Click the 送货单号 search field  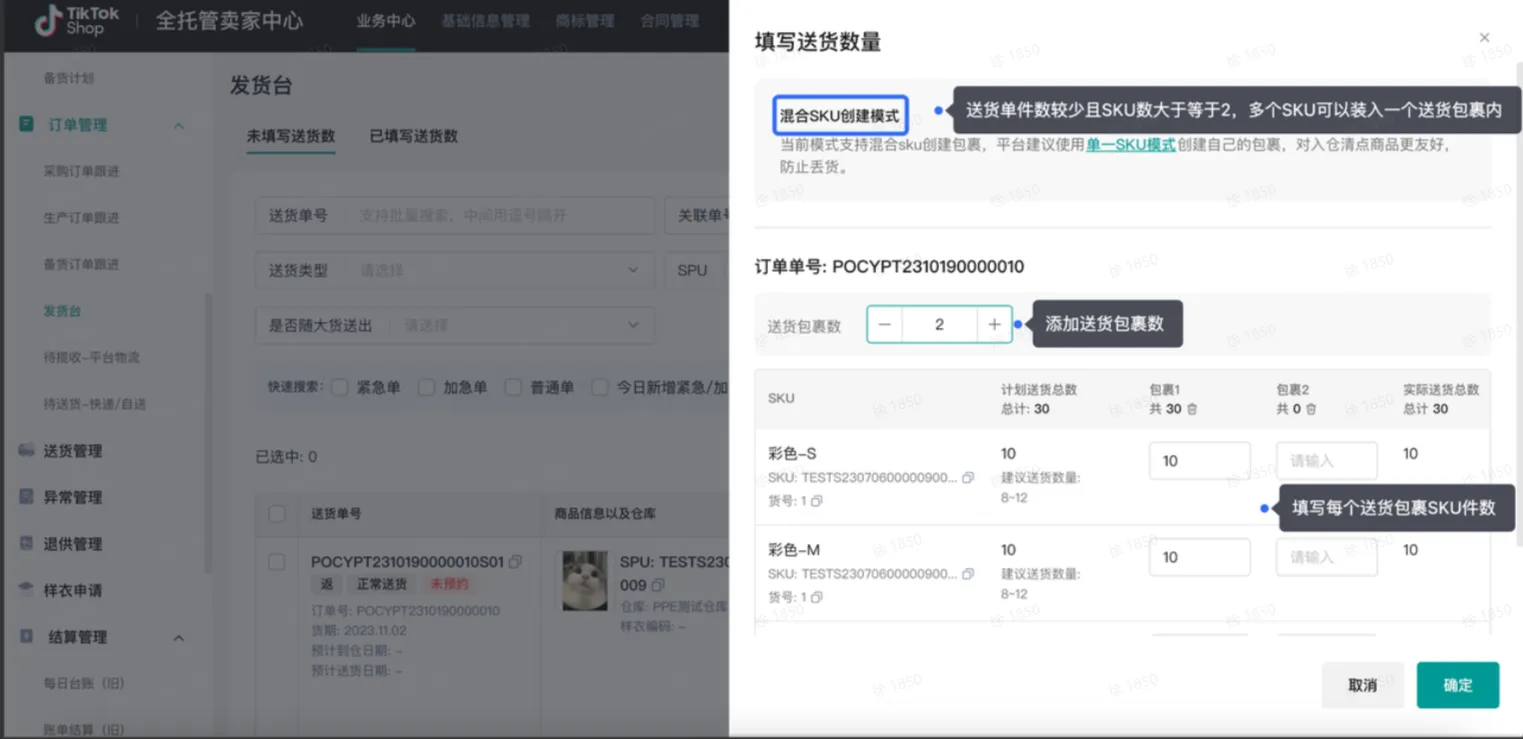[455, 215]
